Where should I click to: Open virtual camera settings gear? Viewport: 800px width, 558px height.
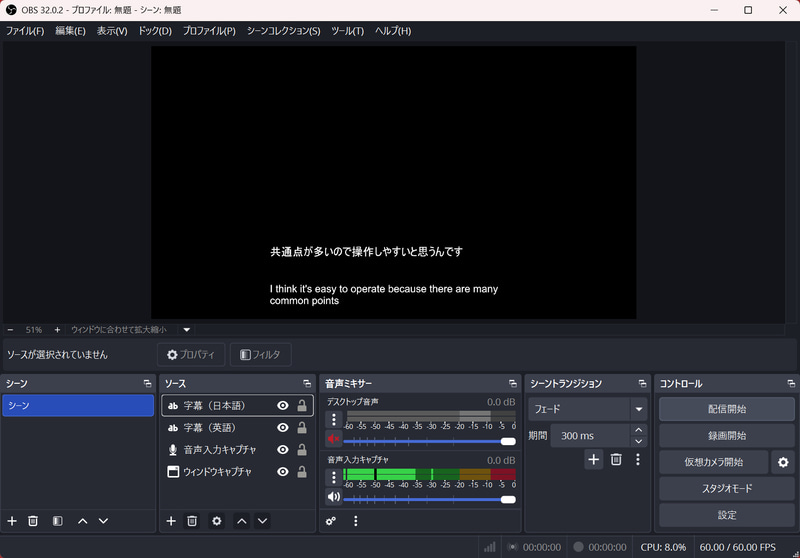[x=783, y=462]
